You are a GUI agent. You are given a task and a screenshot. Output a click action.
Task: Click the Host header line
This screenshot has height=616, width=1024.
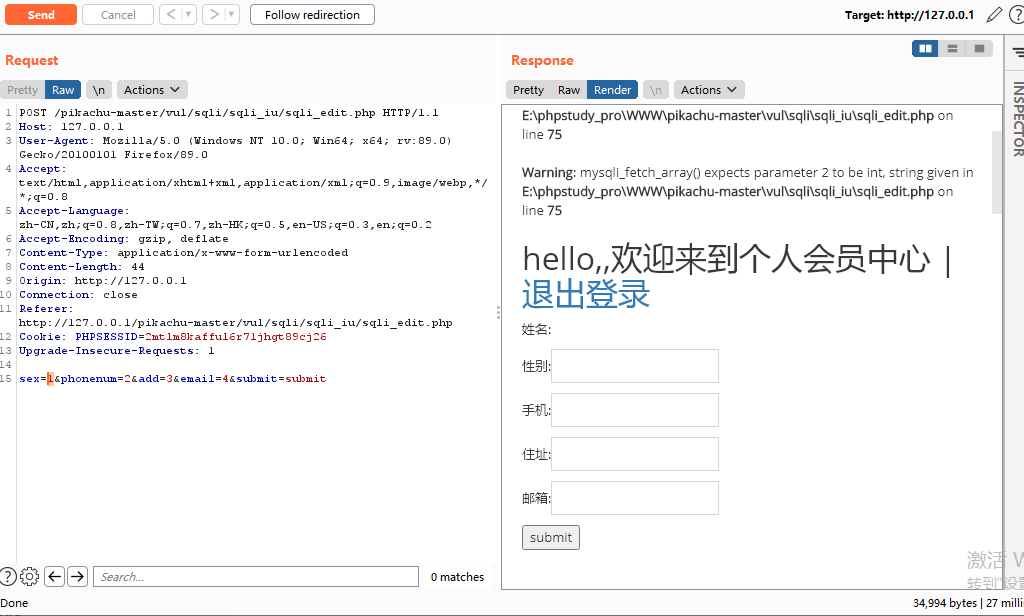click(71, 127)
